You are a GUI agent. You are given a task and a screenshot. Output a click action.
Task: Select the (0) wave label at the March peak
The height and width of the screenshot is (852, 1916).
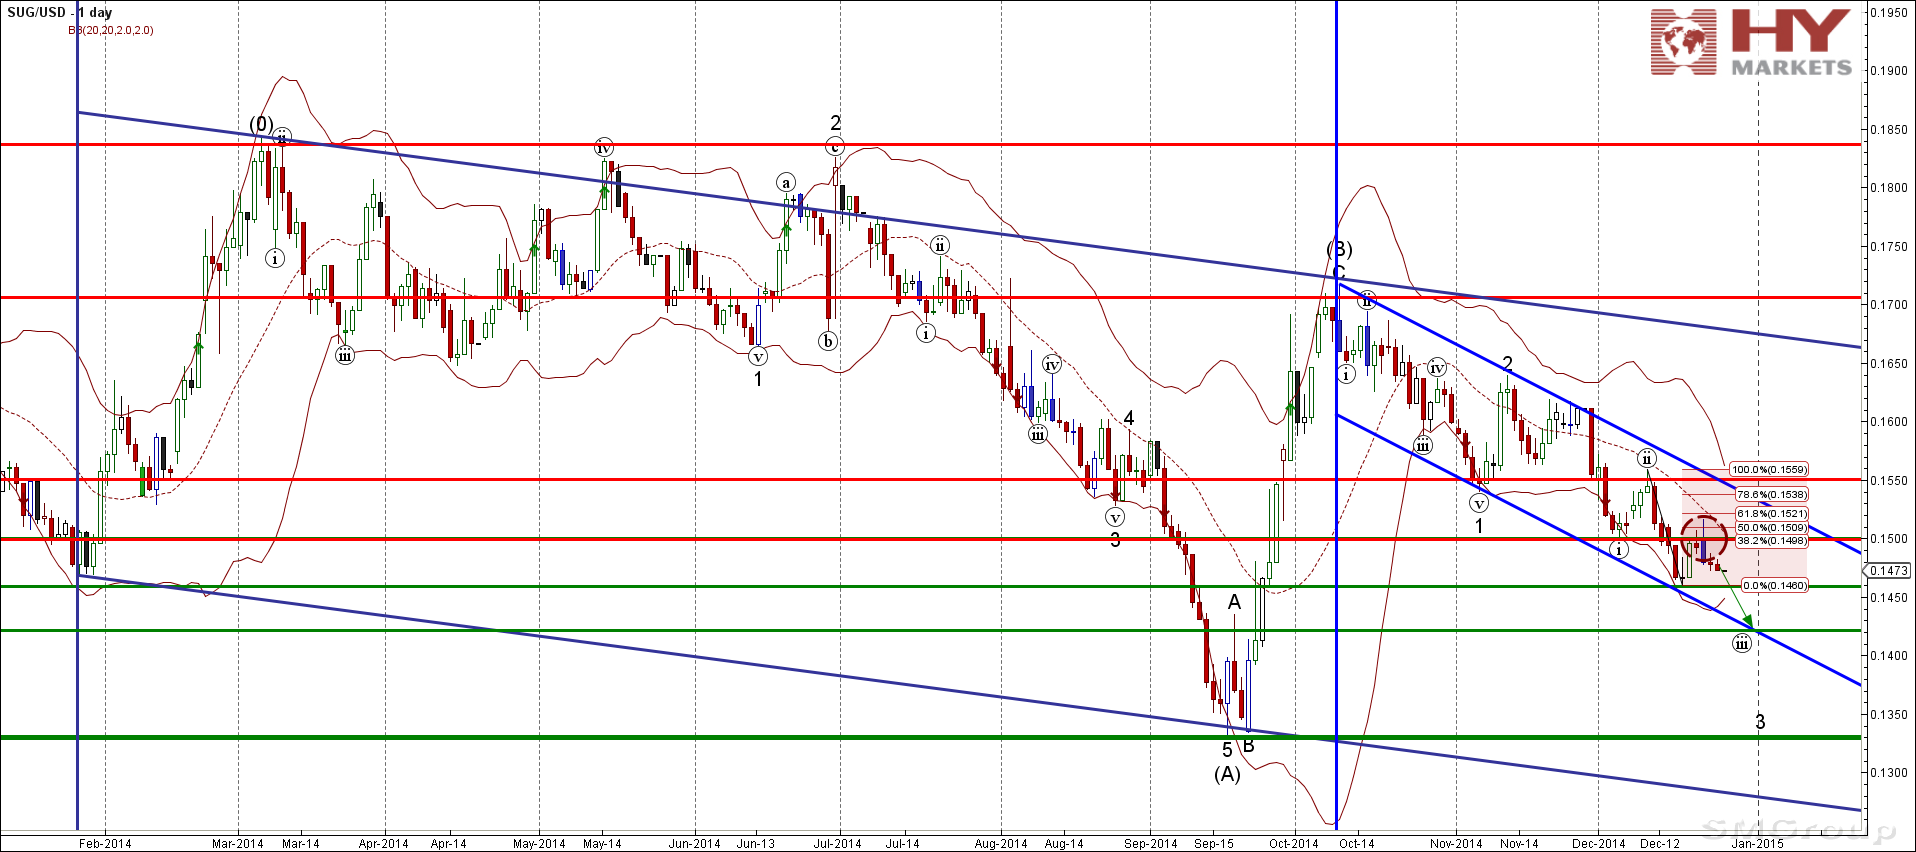(x=260, y=124)
